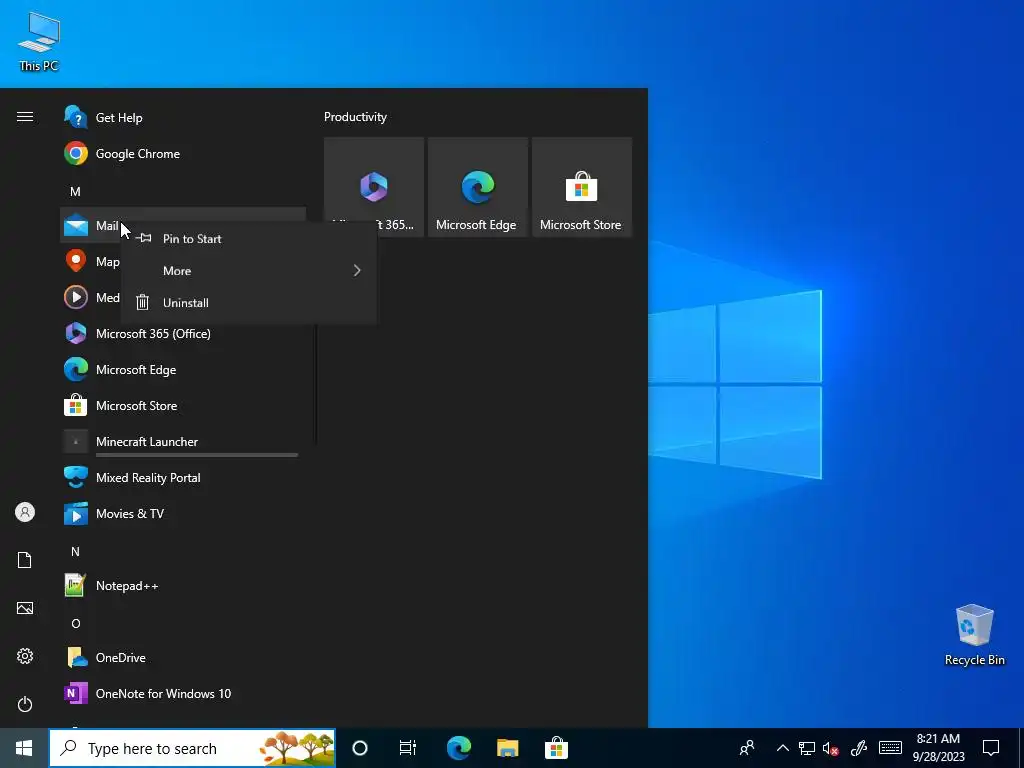This screenshot has height=768, width=1024.
Task: Open network icon in system tray
Action: click(807, 748)
